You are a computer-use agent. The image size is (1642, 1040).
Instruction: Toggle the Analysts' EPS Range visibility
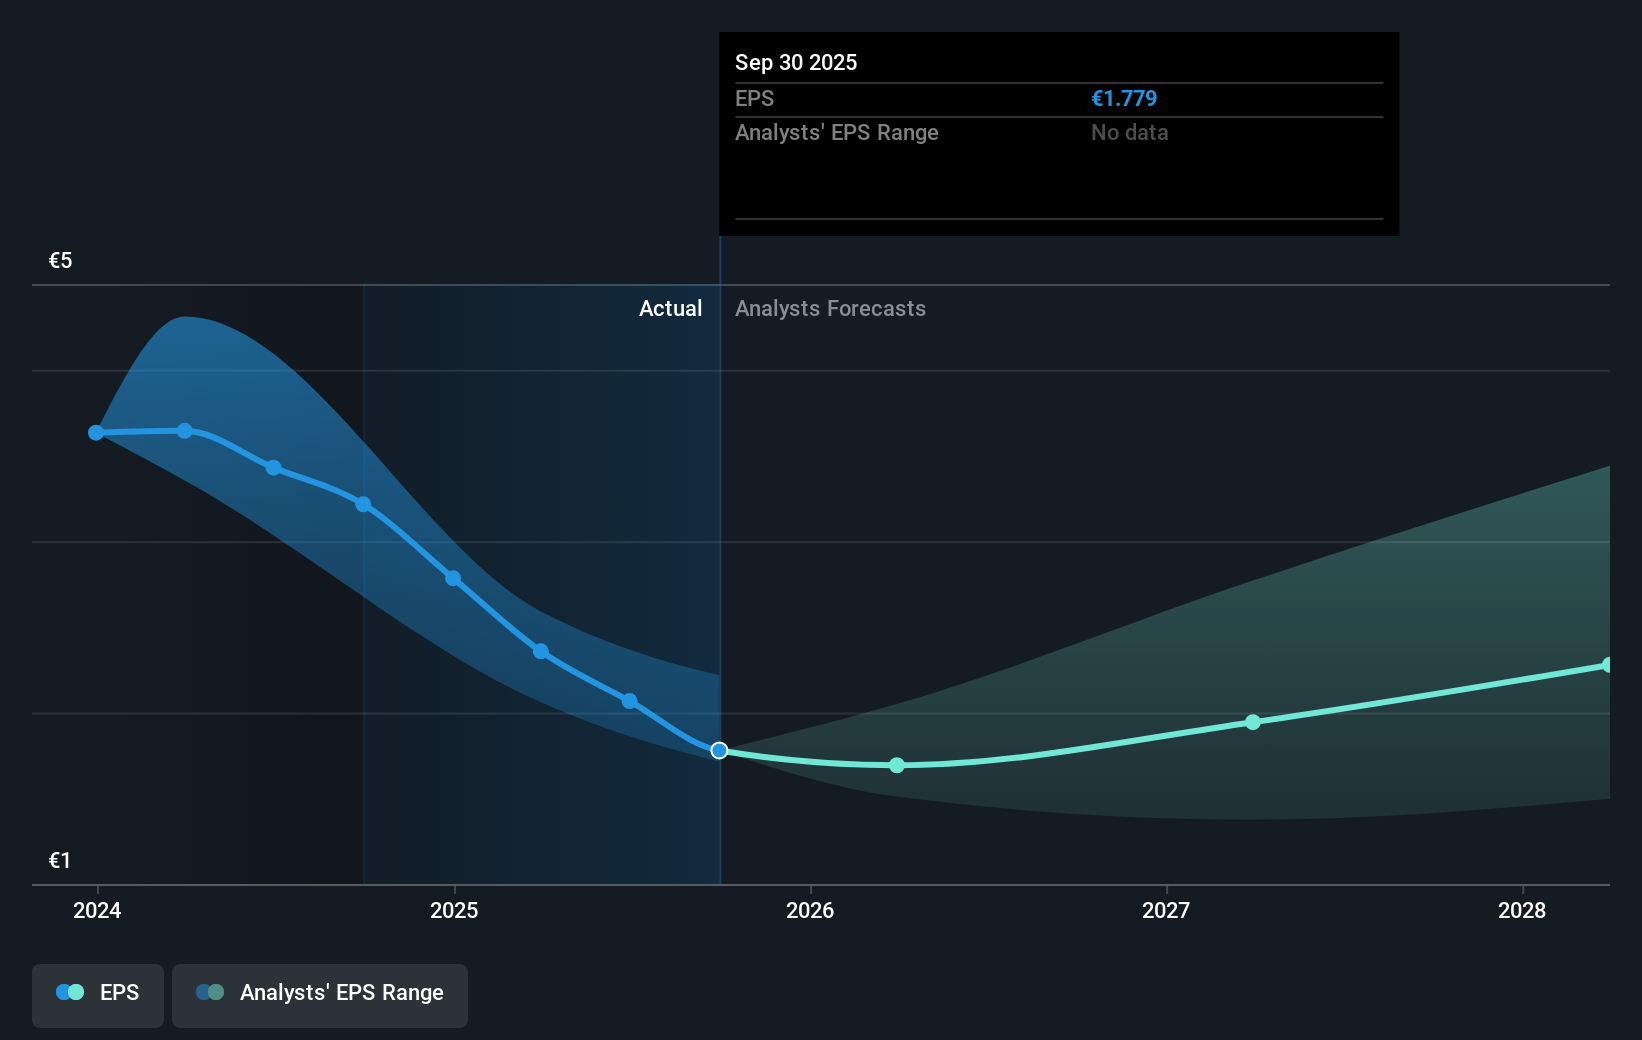(320, 995)
